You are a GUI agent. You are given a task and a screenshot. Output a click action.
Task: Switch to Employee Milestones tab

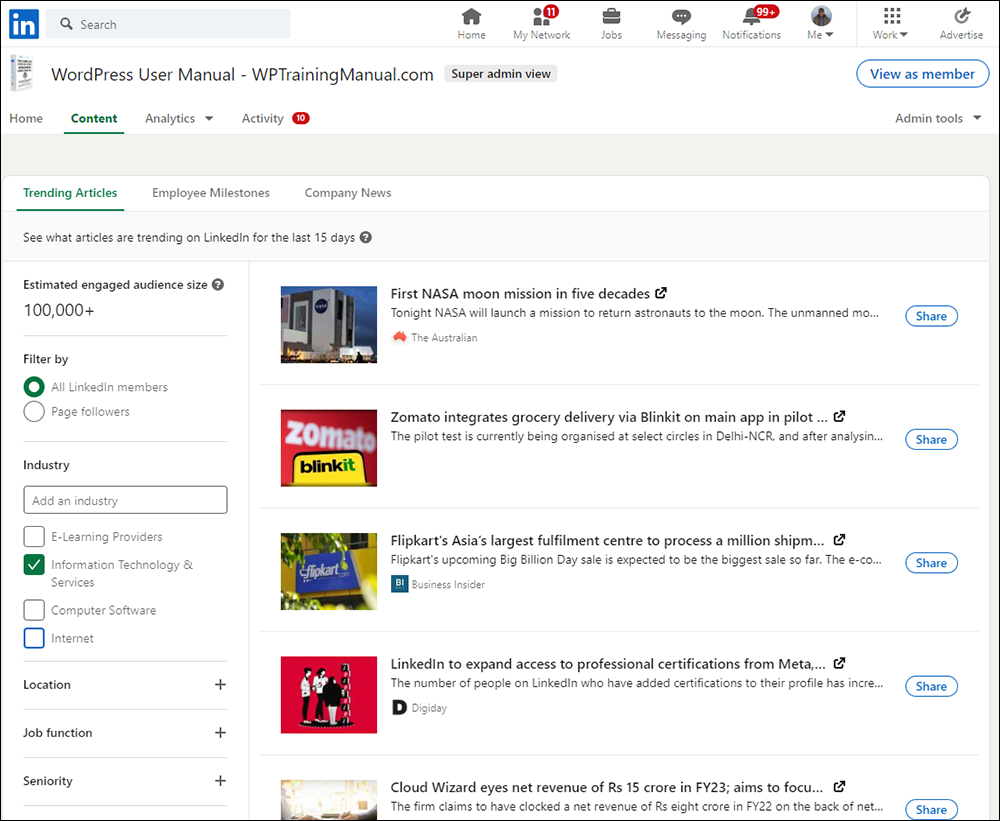210,193
